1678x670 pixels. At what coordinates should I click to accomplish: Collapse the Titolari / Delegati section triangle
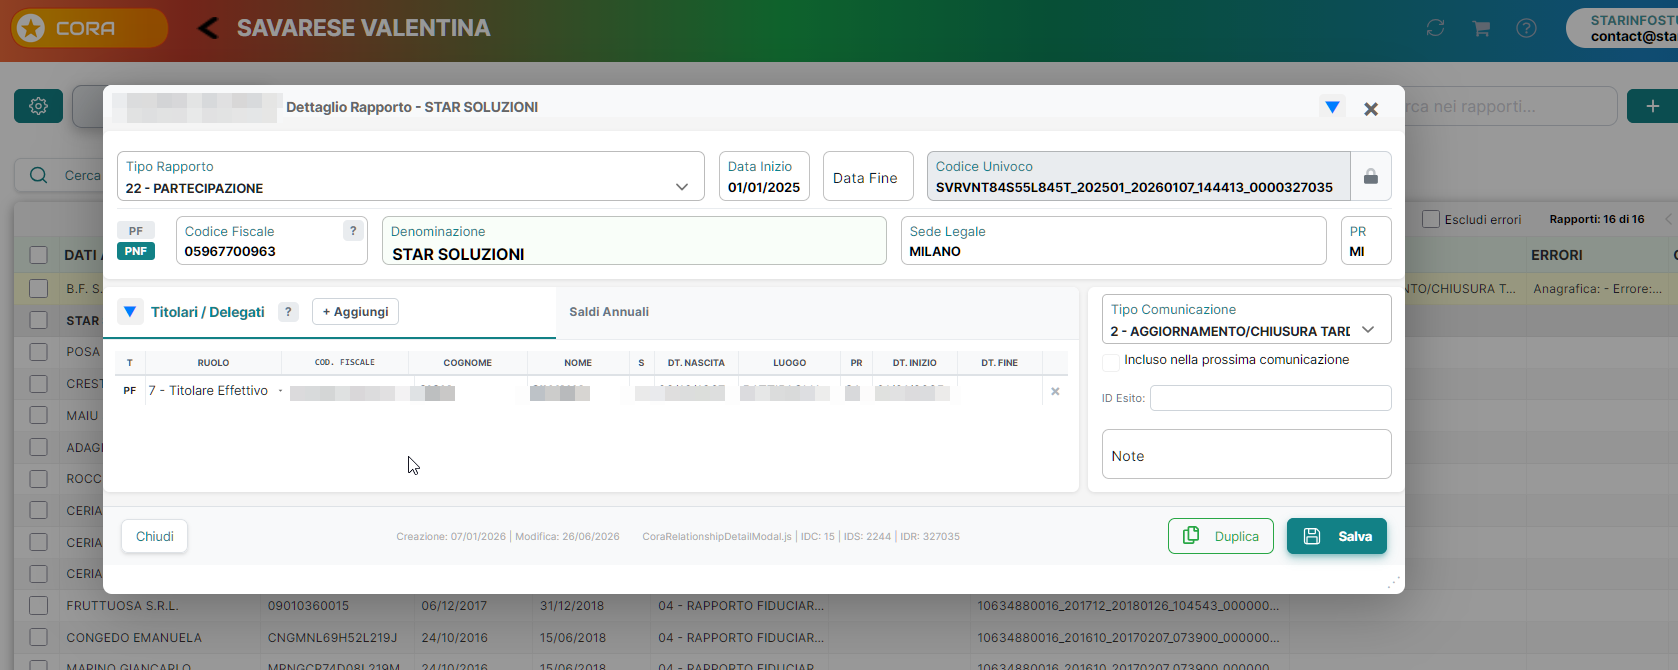pyautogui.click(x=129, y=312)
